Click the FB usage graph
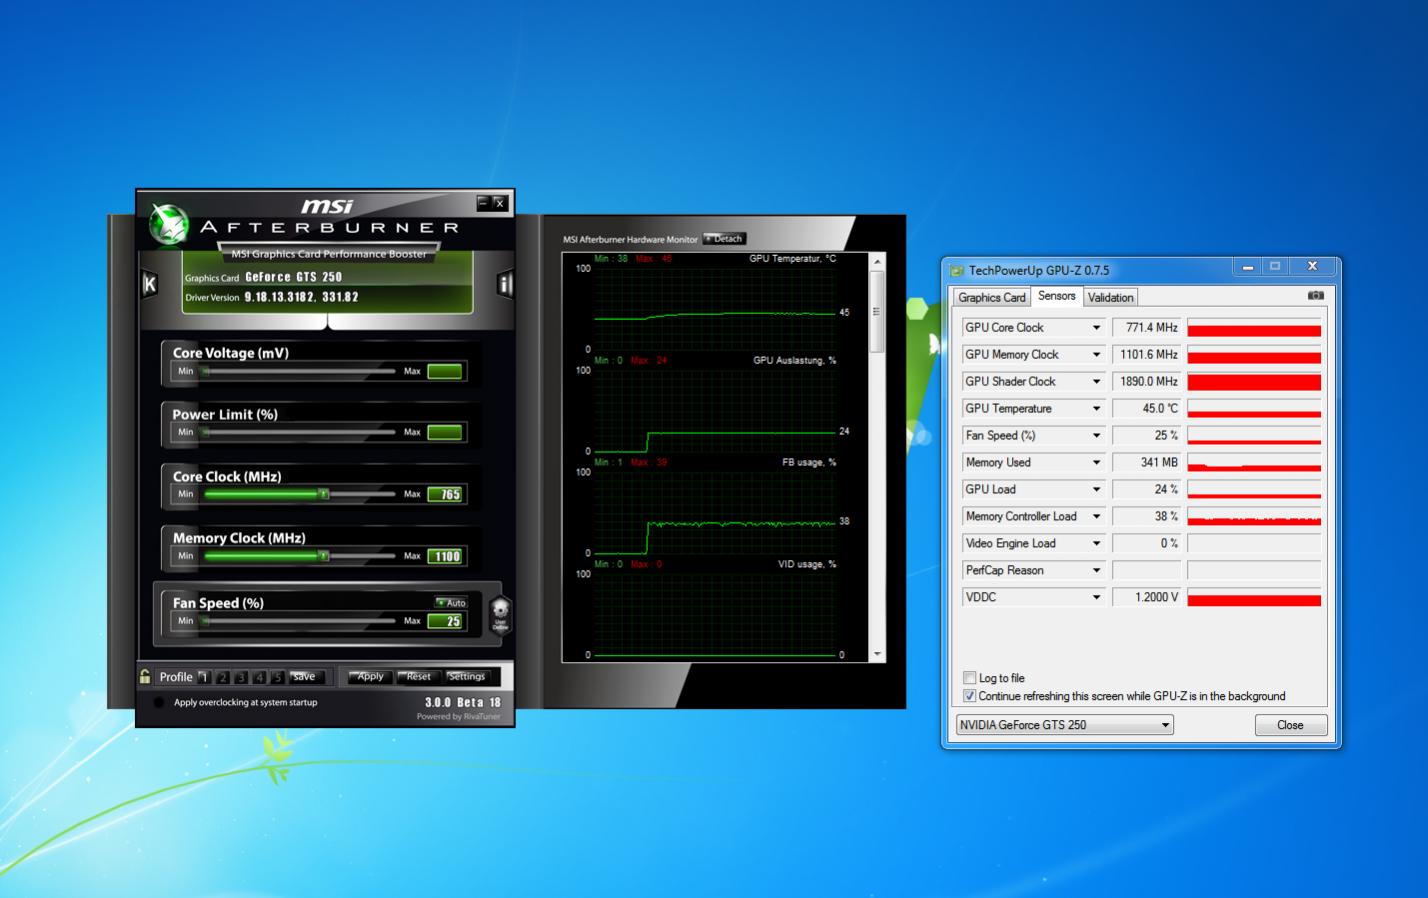The width and height of the screenshot is (1428, 898). coord(715,512)
